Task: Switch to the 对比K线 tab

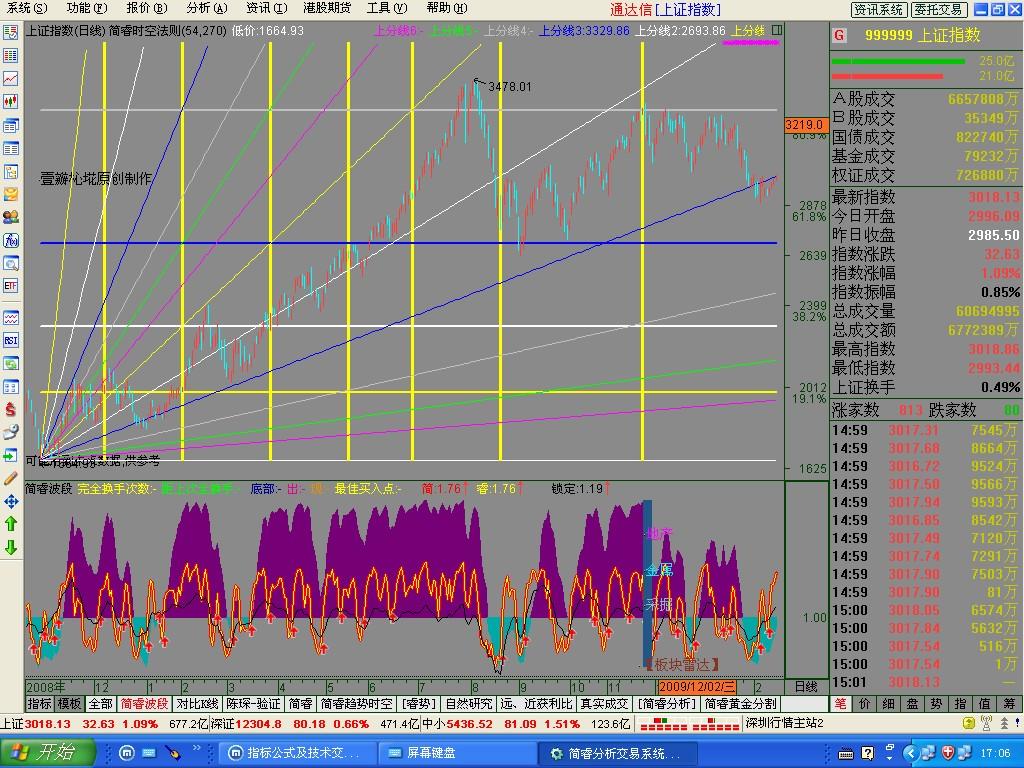Action: click(x=197, y=704)
